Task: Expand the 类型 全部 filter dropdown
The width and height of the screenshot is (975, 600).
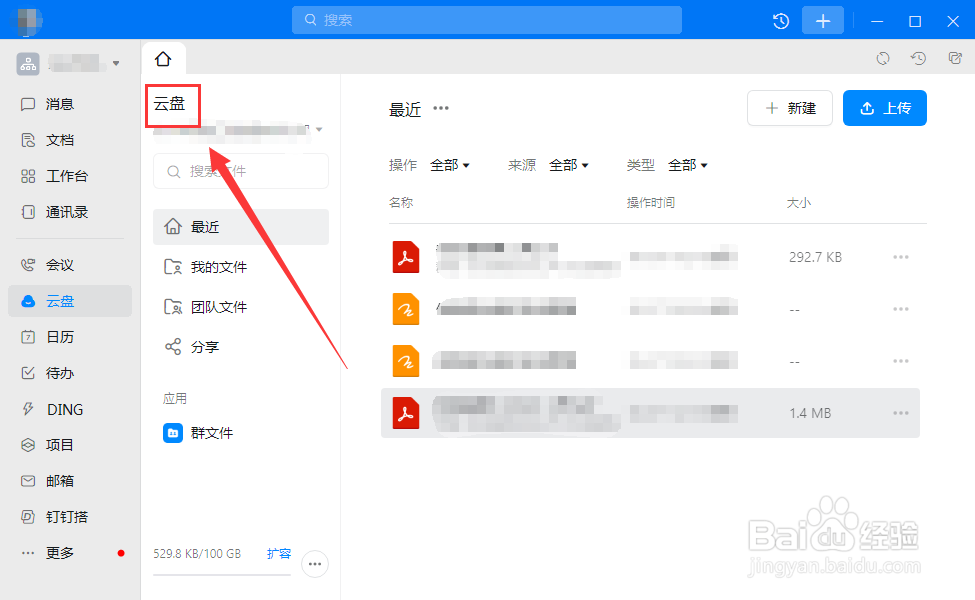Action: tap(687, 165)
